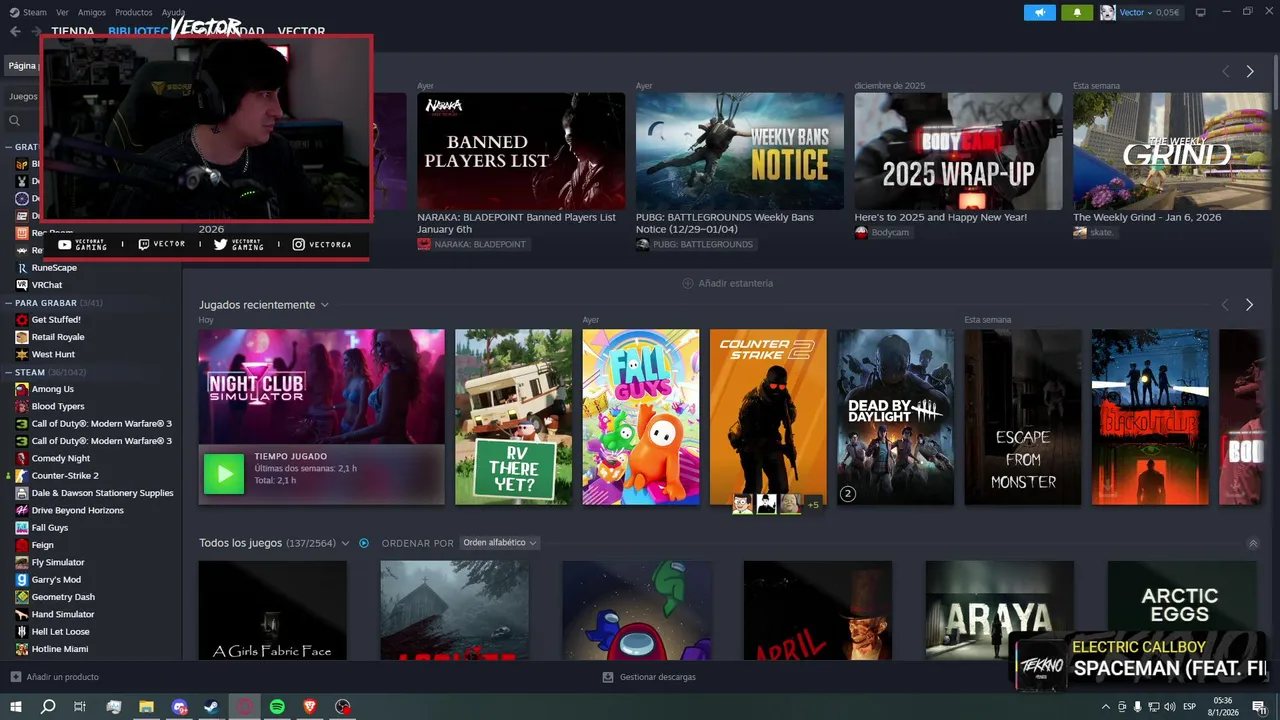Open the Windows Start menu
Viewport: 1280px width, 720px height.
[x=15, y=707]
